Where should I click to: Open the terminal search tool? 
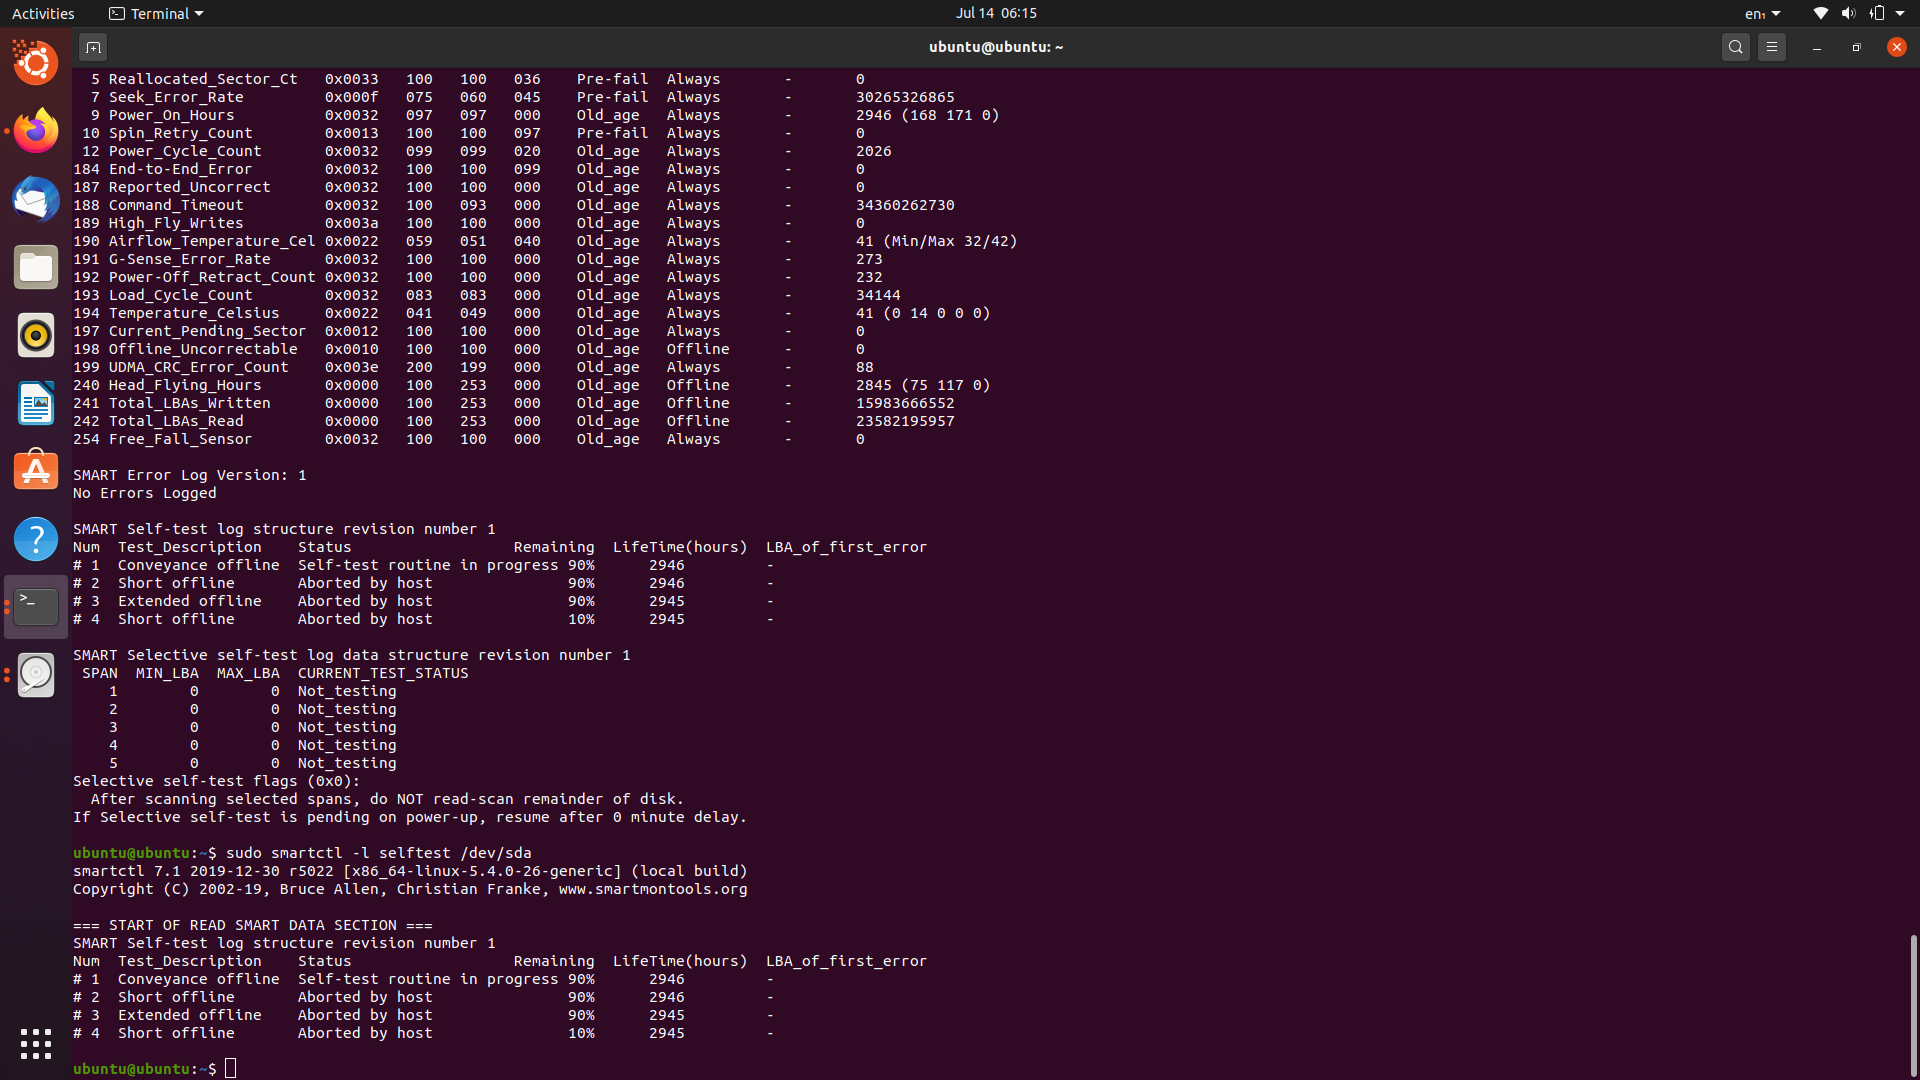pos(1736,47)
